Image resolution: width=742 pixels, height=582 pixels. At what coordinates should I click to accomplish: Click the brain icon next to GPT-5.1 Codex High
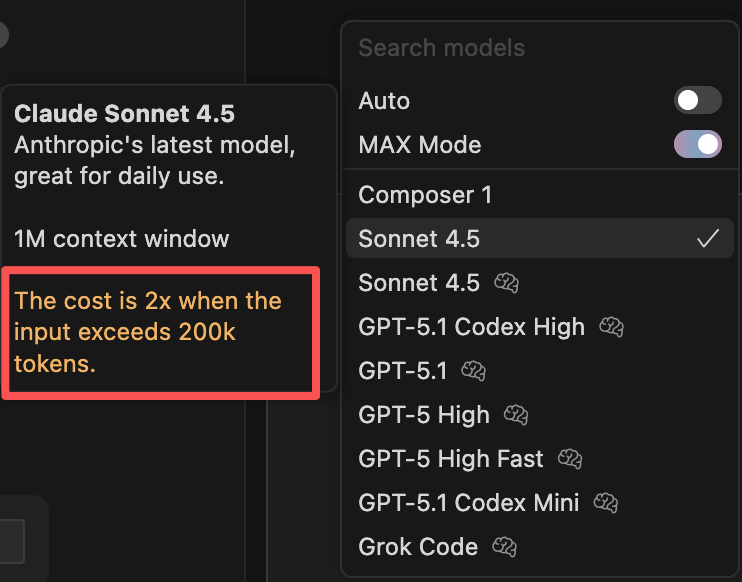click(x=612, y=327)
